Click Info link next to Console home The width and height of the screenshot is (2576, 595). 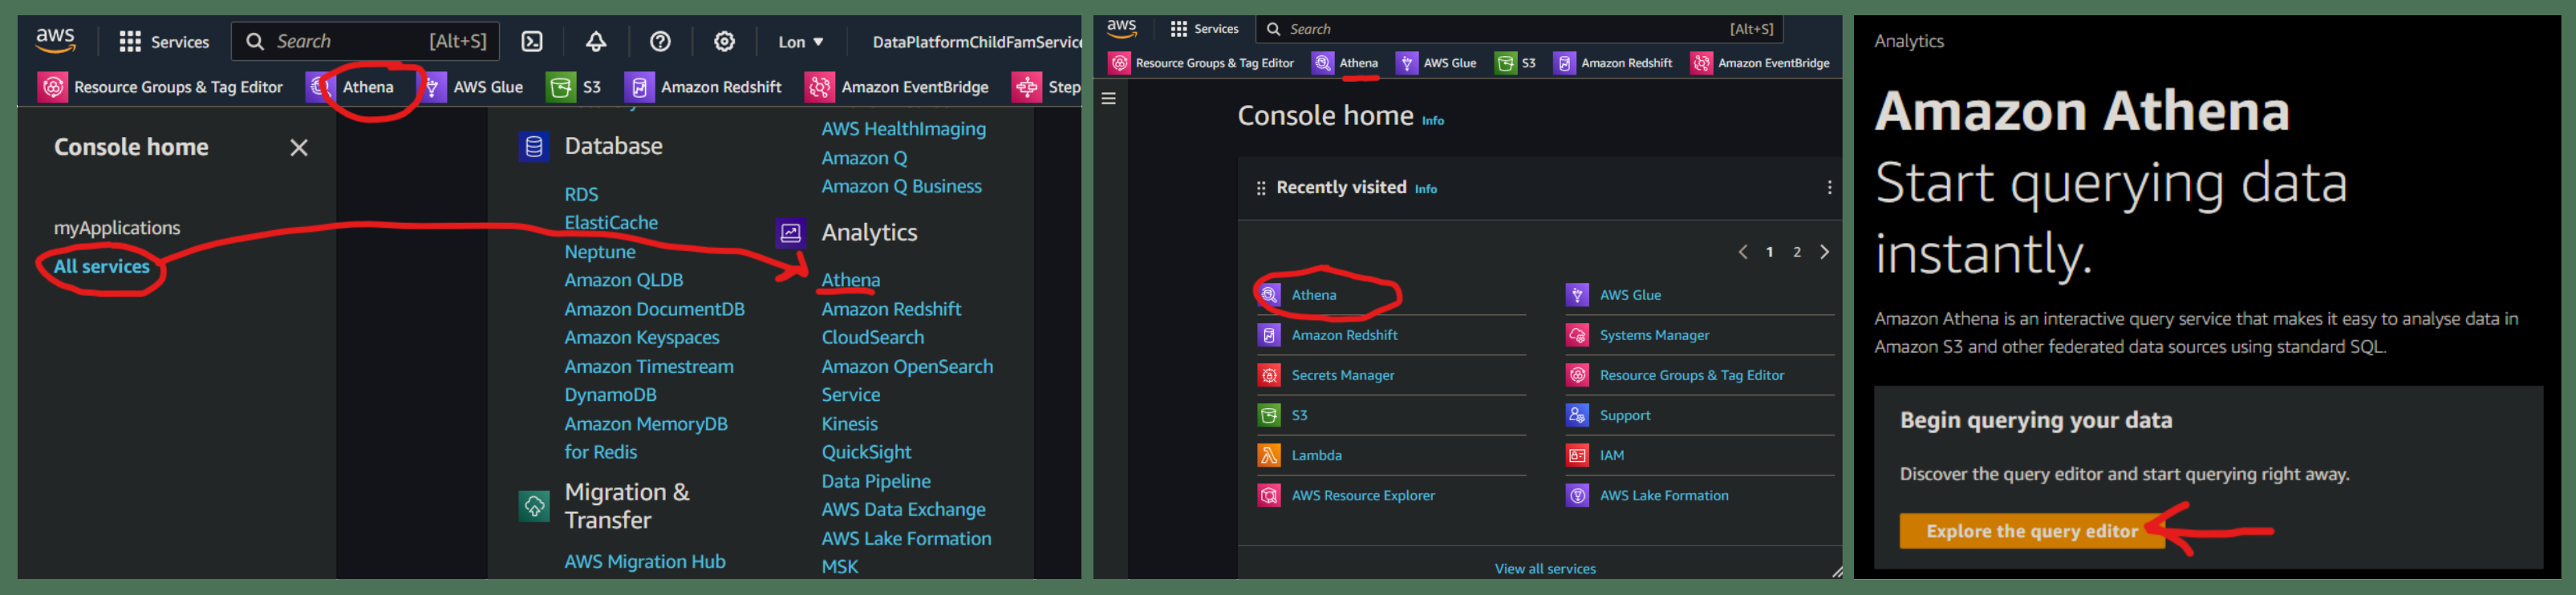1433,120
